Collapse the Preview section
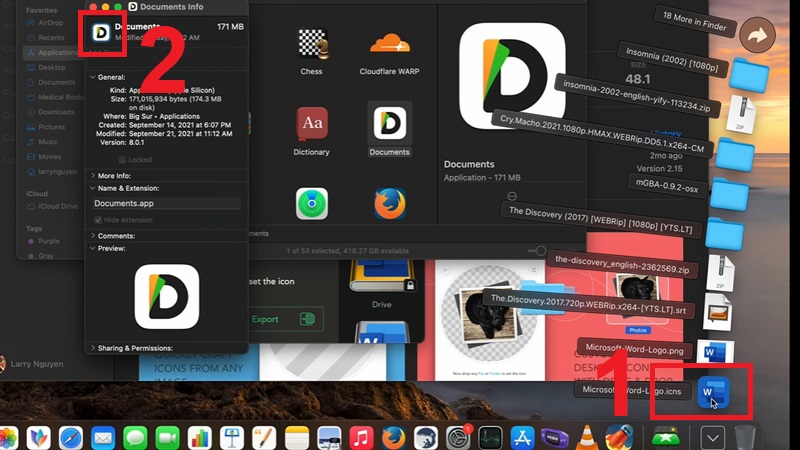 tap(92, 248)
